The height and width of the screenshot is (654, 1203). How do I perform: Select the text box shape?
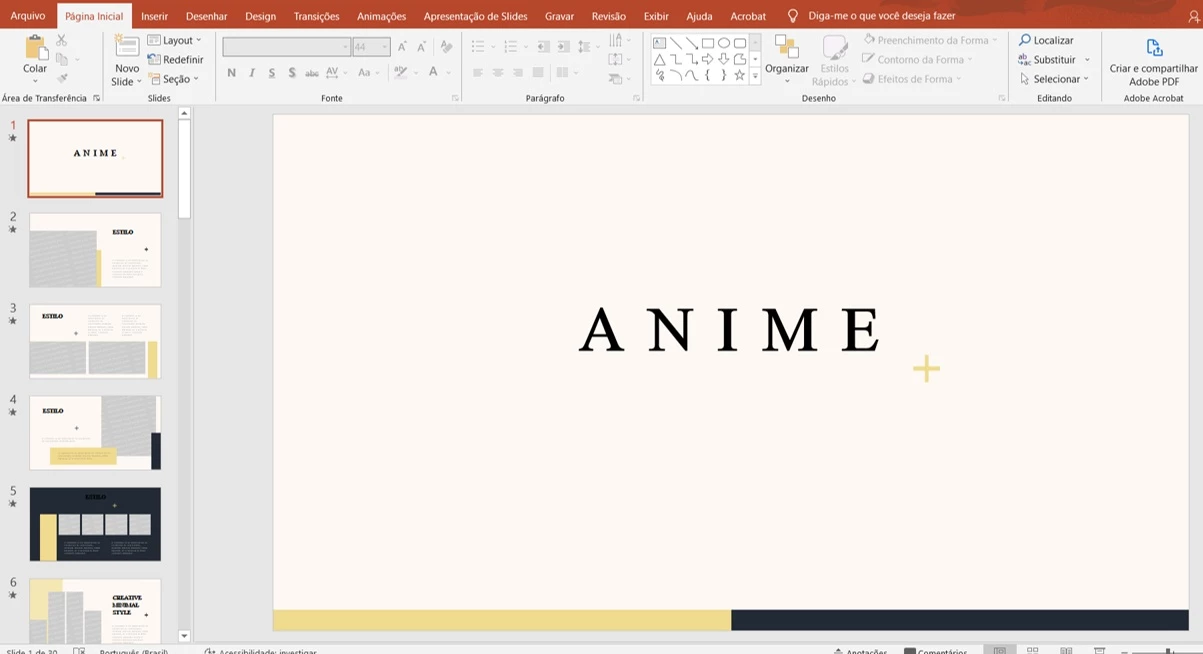pos(659,43)
